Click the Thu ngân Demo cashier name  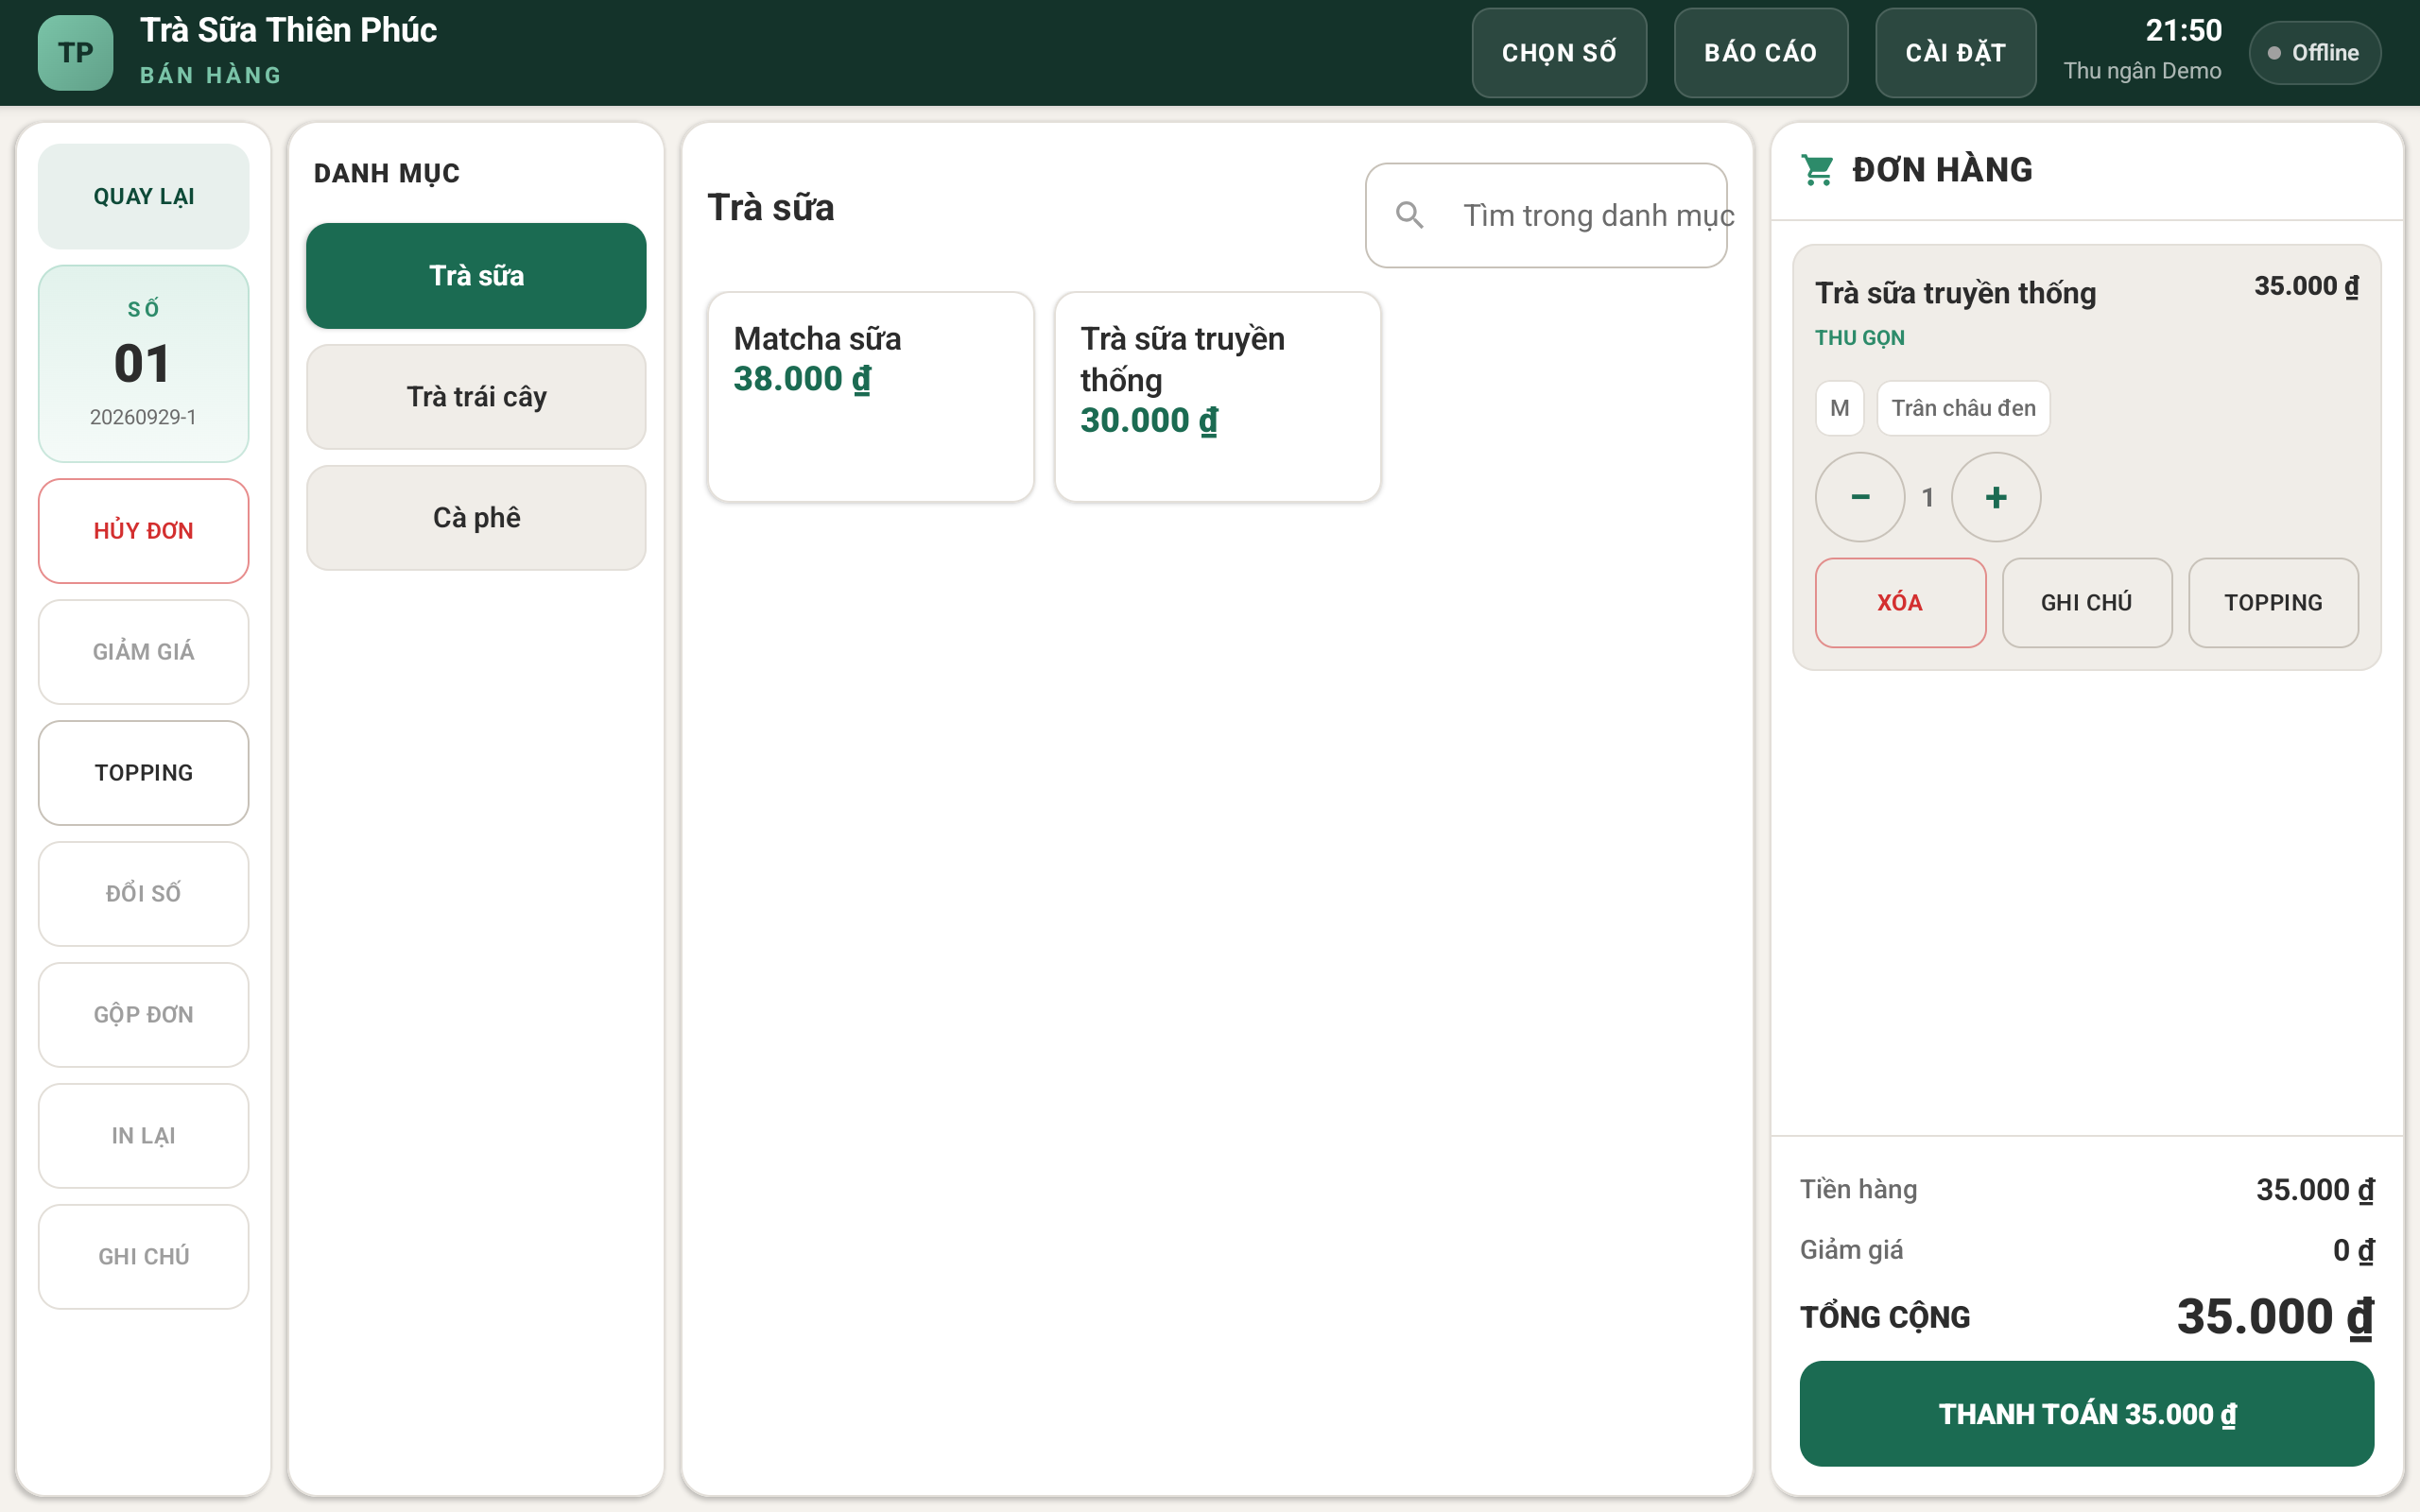tap(2142, 71)
